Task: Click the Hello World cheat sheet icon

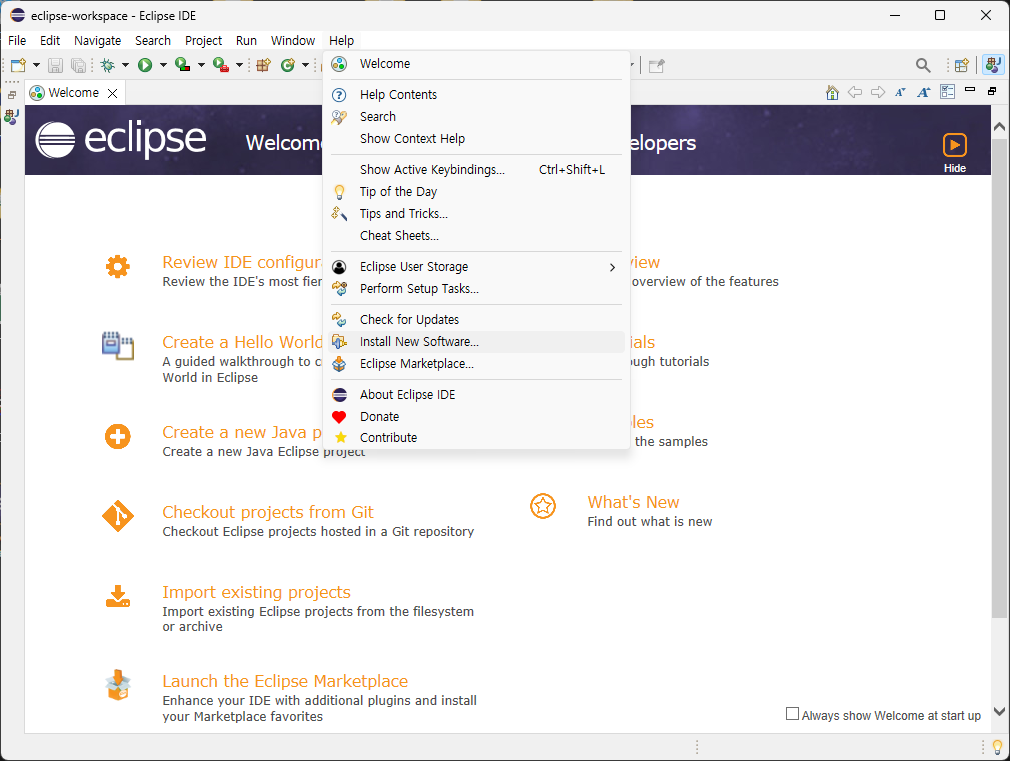Action: click(x=118, y=346)
